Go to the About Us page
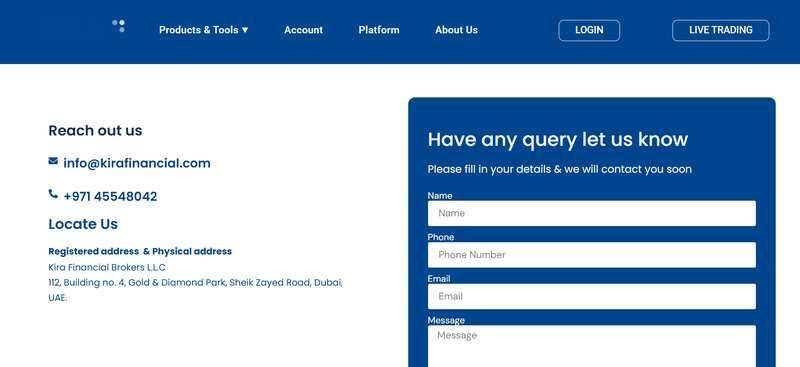The height and width of the screenshot is (367, 800). [457, 30]
